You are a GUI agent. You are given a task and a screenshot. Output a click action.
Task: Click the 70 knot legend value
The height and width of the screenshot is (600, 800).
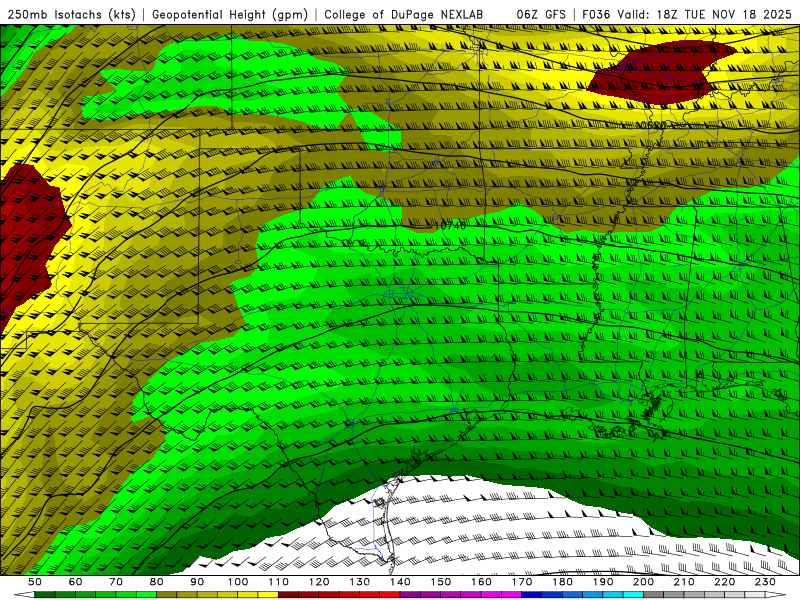(x=116, y=582)
